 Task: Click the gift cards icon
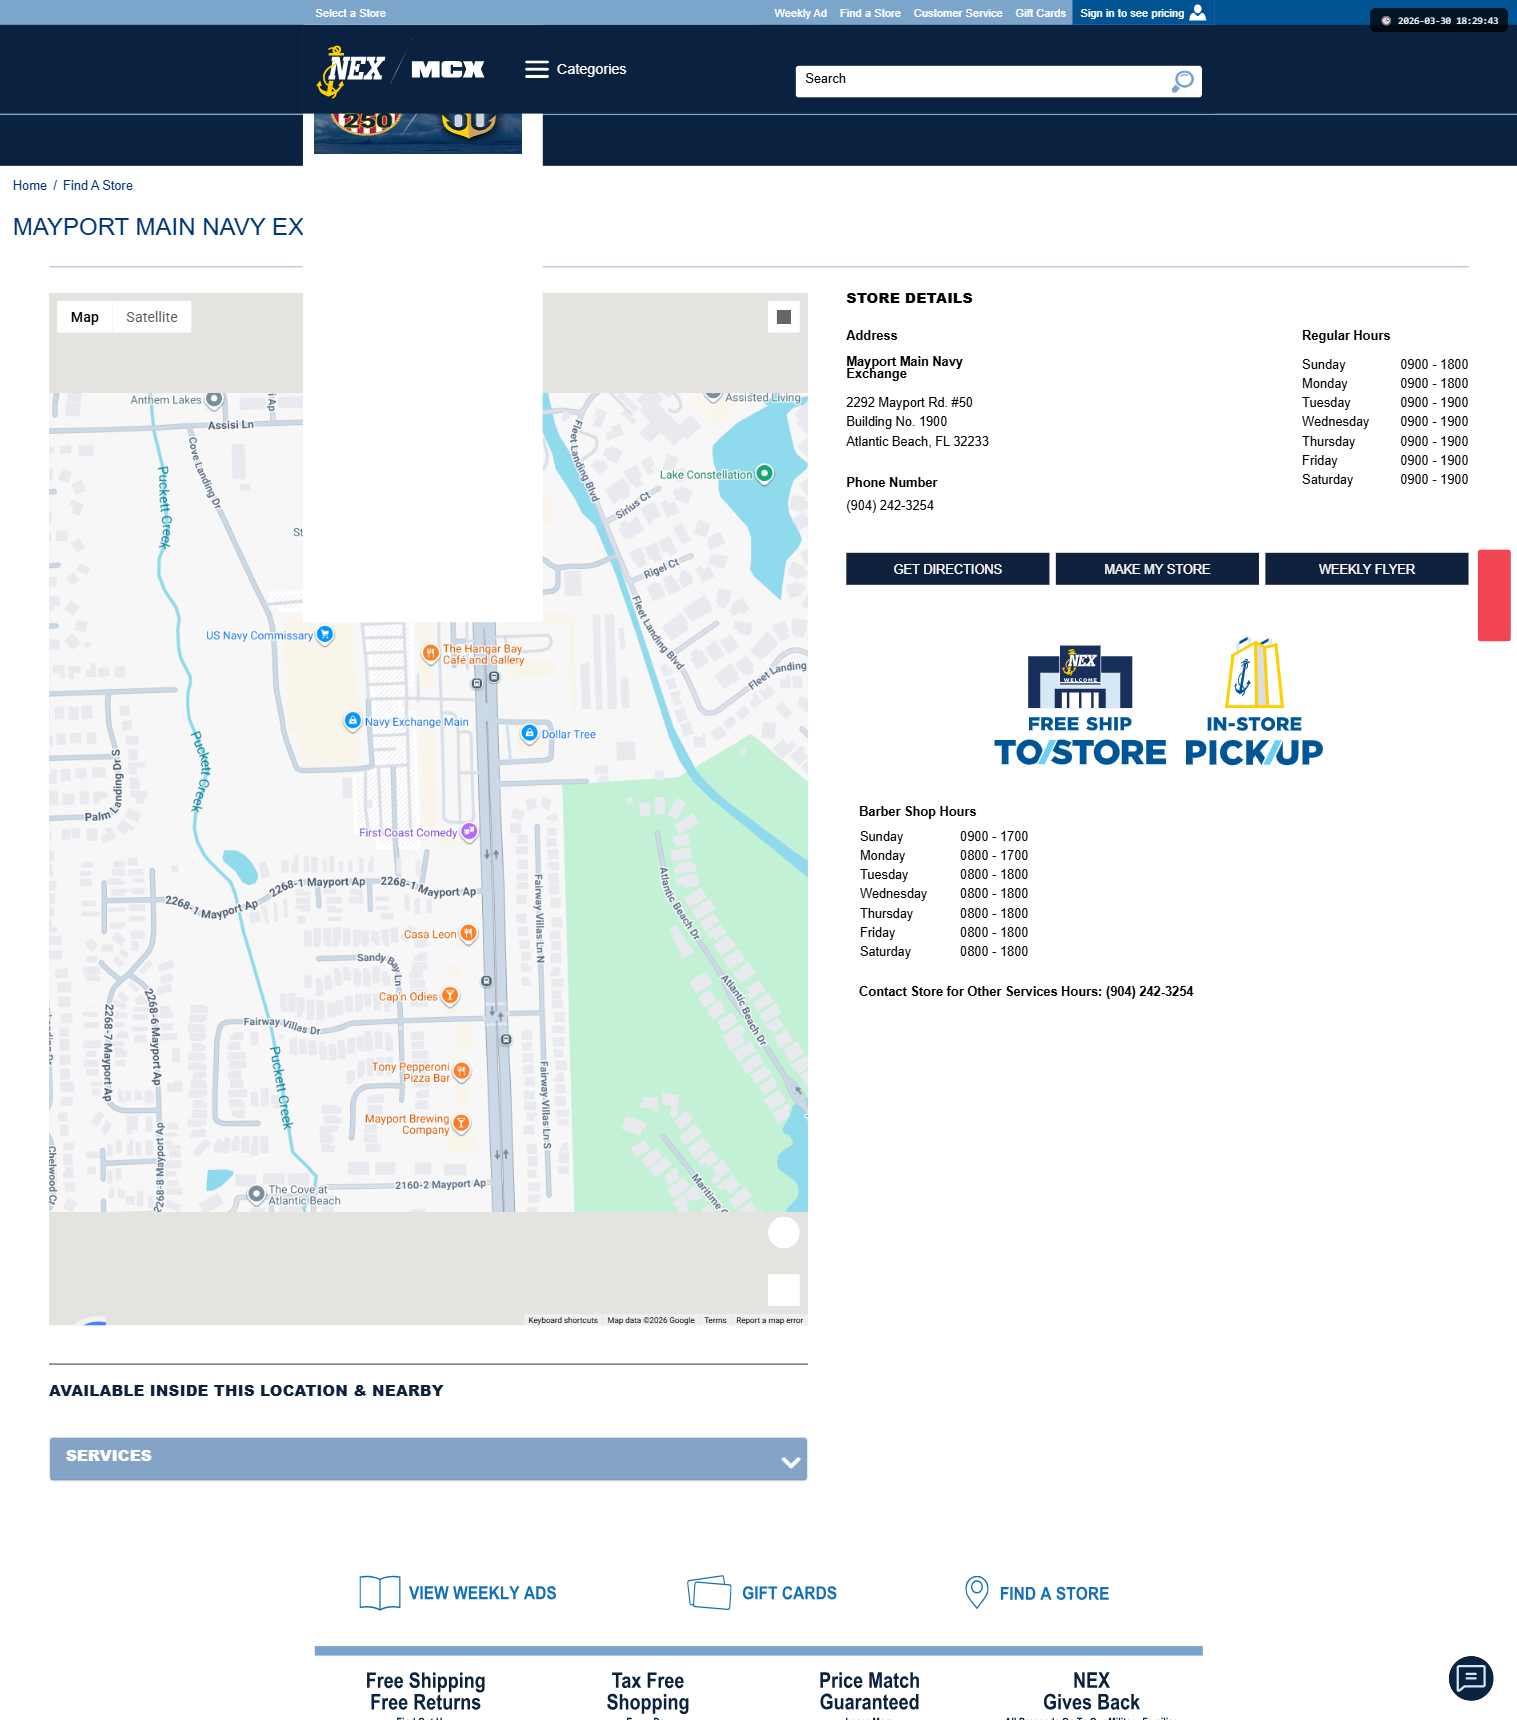pos(709,1593)
